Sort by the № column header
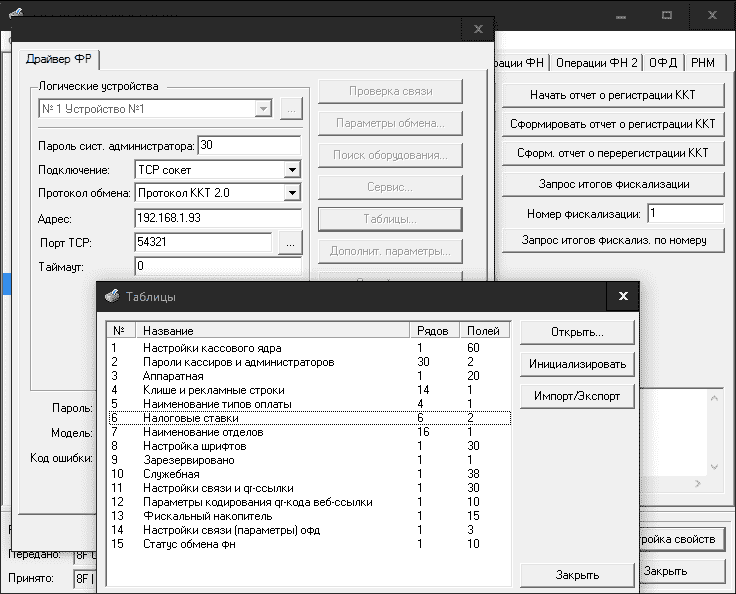The width and height of the screenshot is (736, 594). coord(122,331)
